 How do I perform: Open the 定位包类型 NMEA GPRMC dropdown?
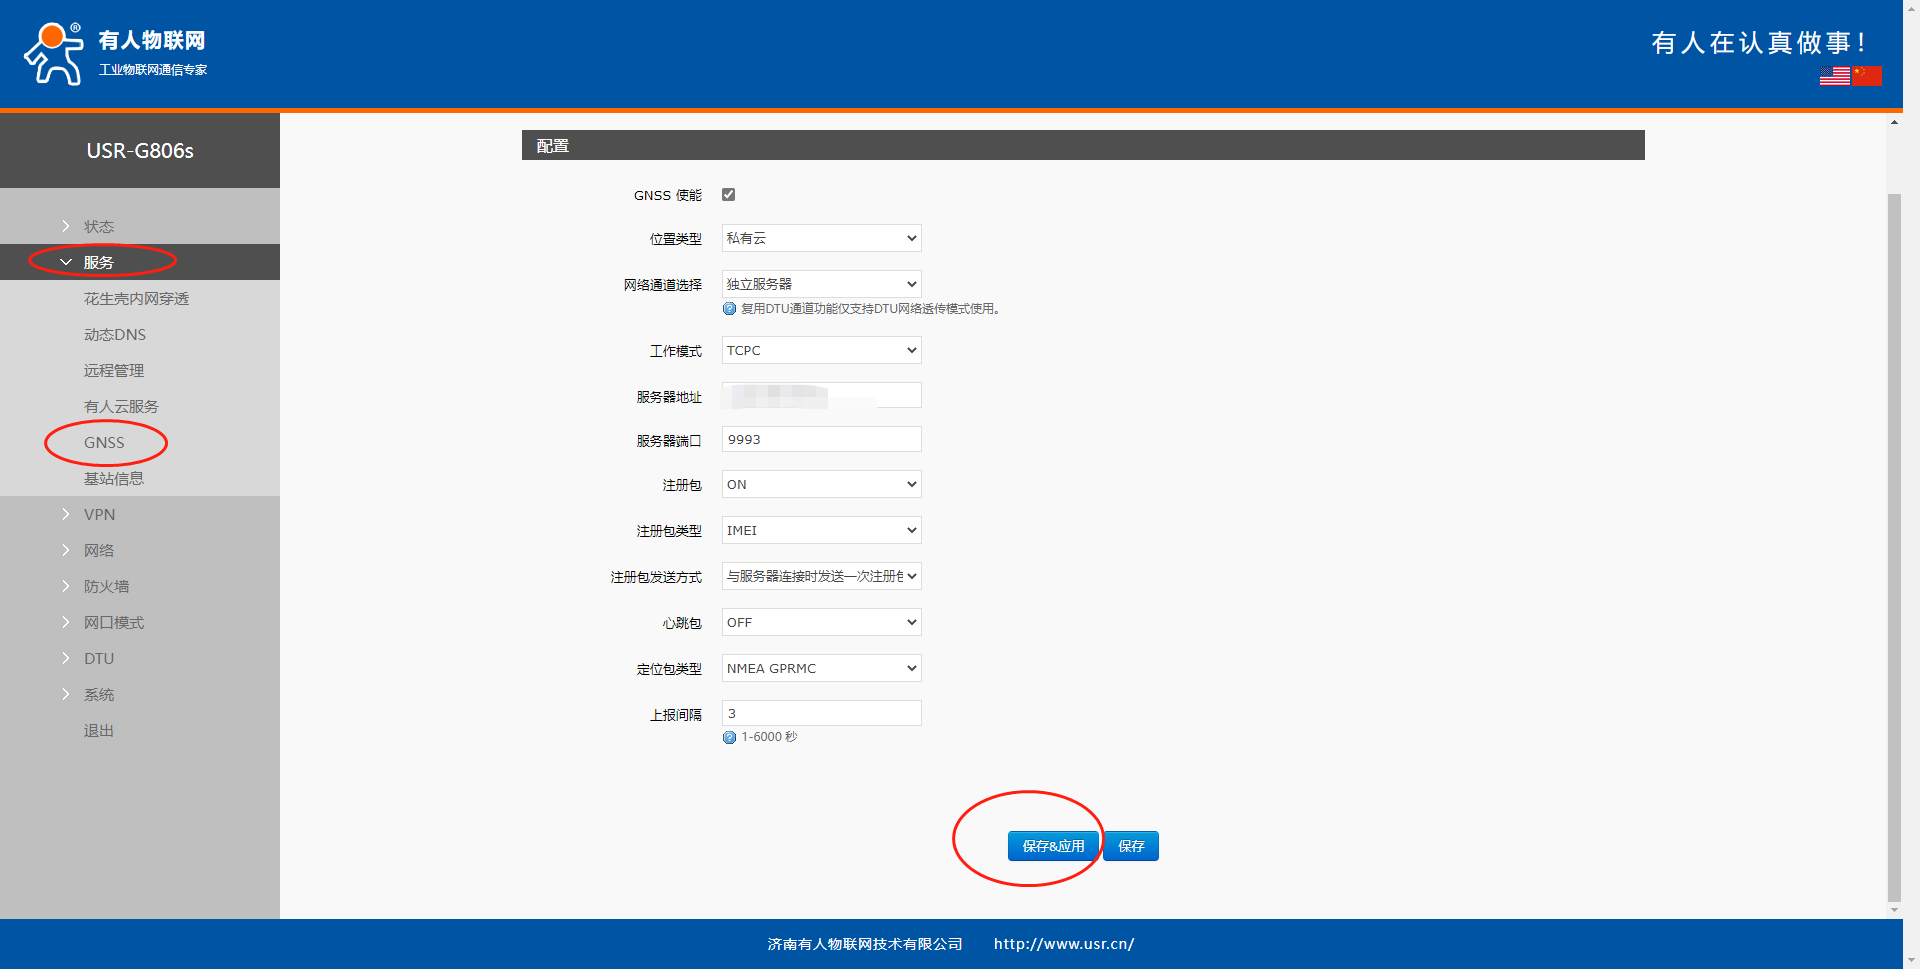821,669
